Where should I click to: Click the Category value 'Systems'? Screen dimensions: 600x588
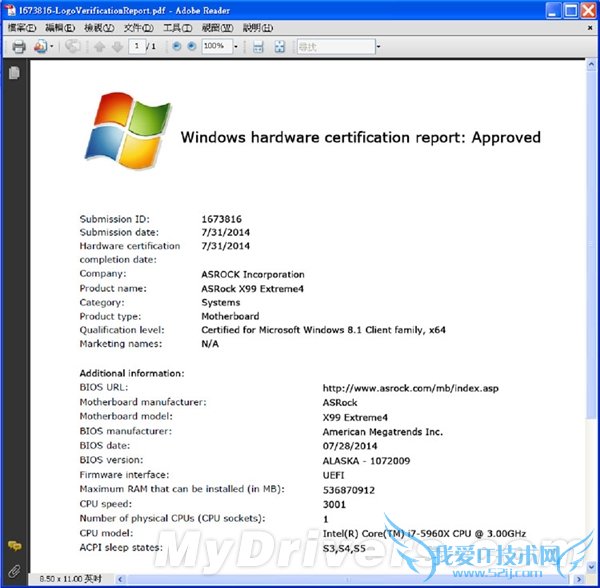click(x=221, y=302)
